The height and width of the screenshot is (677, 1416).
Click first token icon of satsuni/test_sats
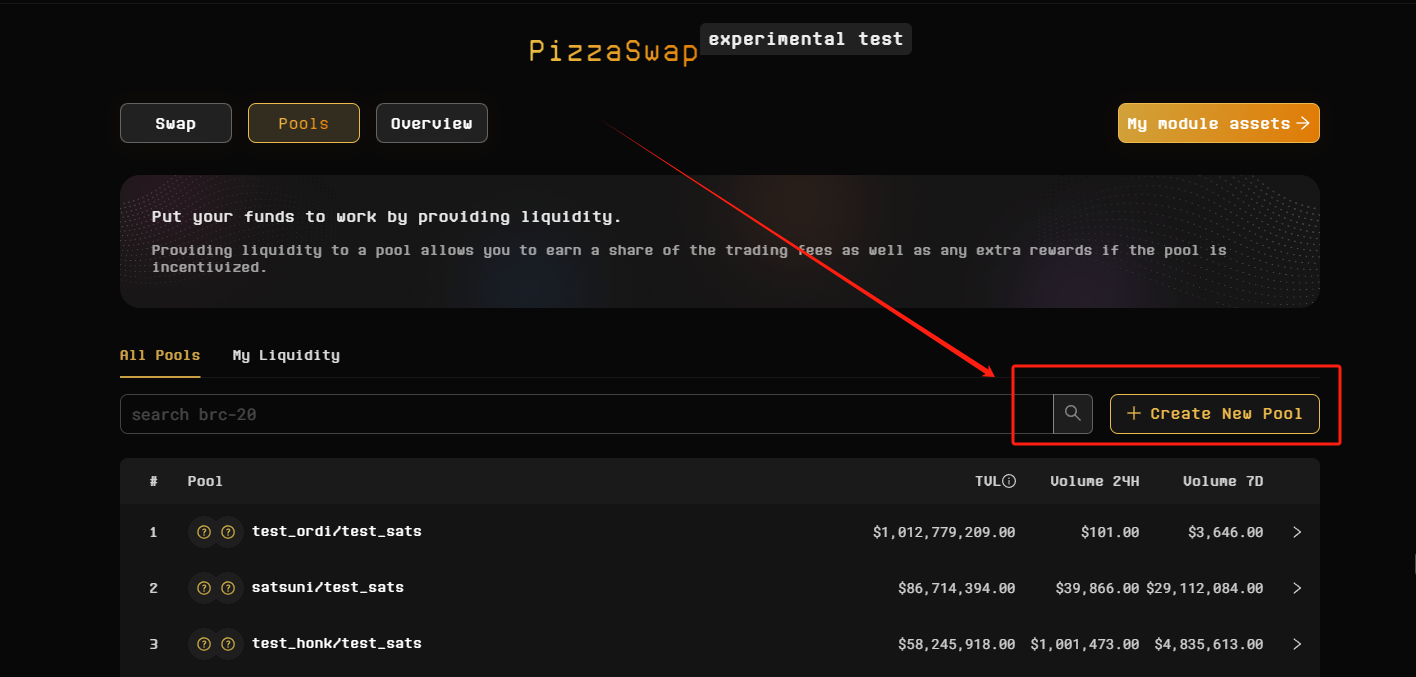(203, 588)
